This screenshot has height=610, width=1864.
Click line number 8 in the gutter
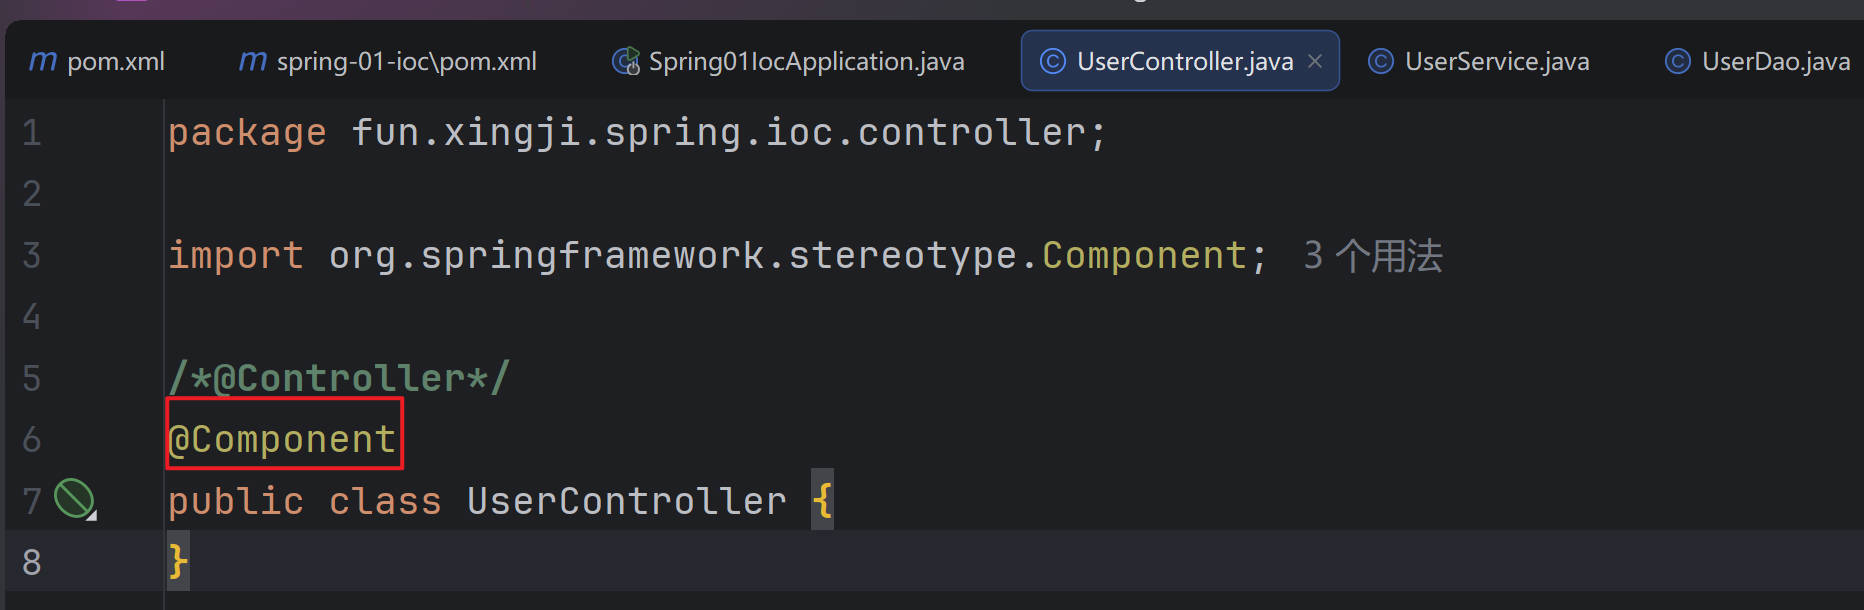click(32, 562)
